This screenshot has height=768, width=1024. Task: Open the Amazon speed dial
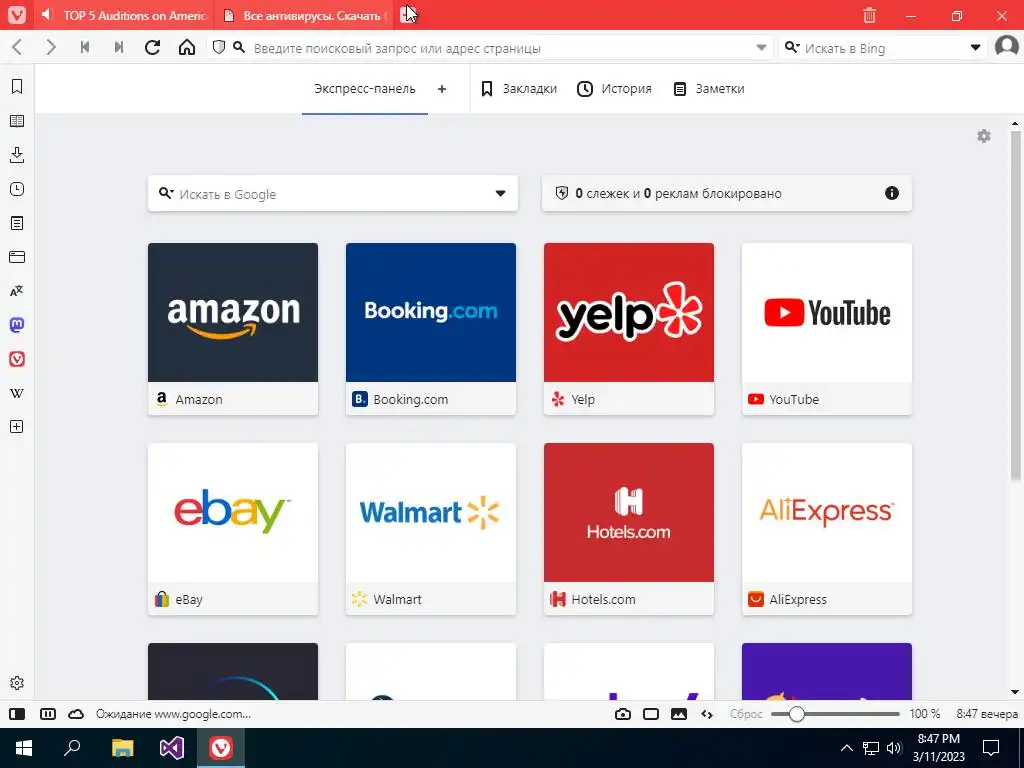pos(233,328)
